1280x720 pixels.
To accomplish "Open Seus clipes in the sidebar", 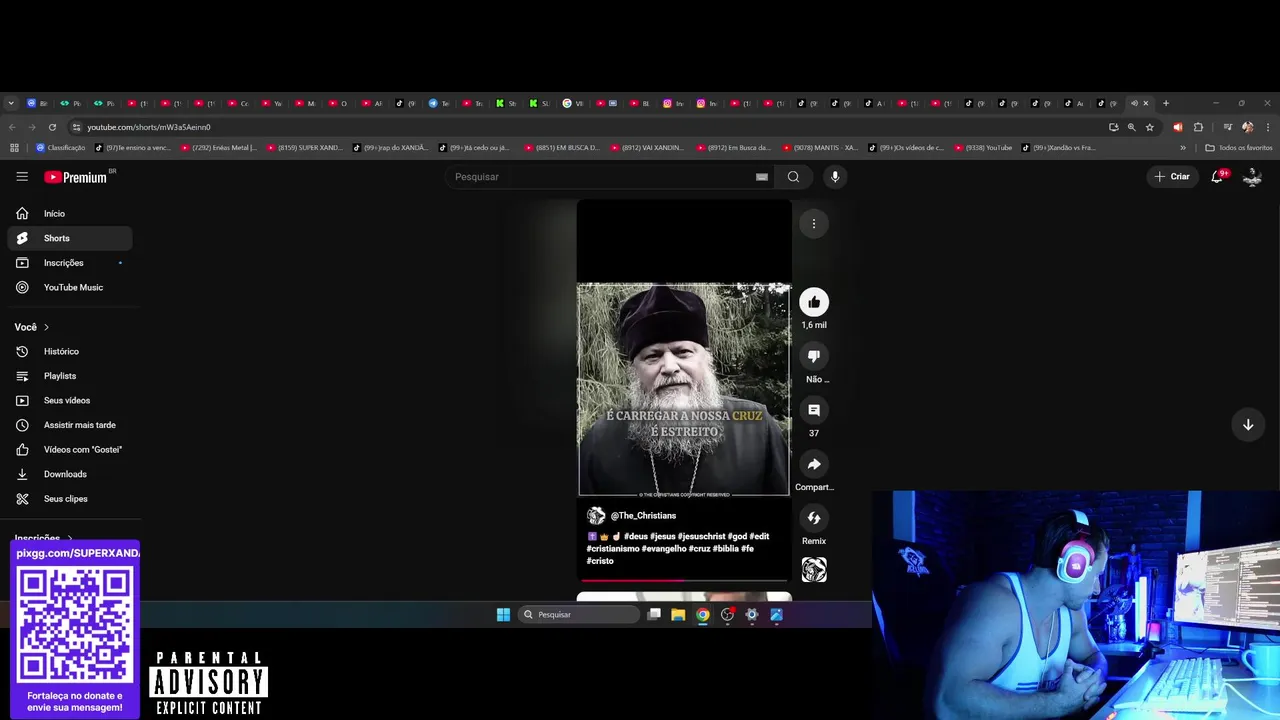I will coord(70,499).
